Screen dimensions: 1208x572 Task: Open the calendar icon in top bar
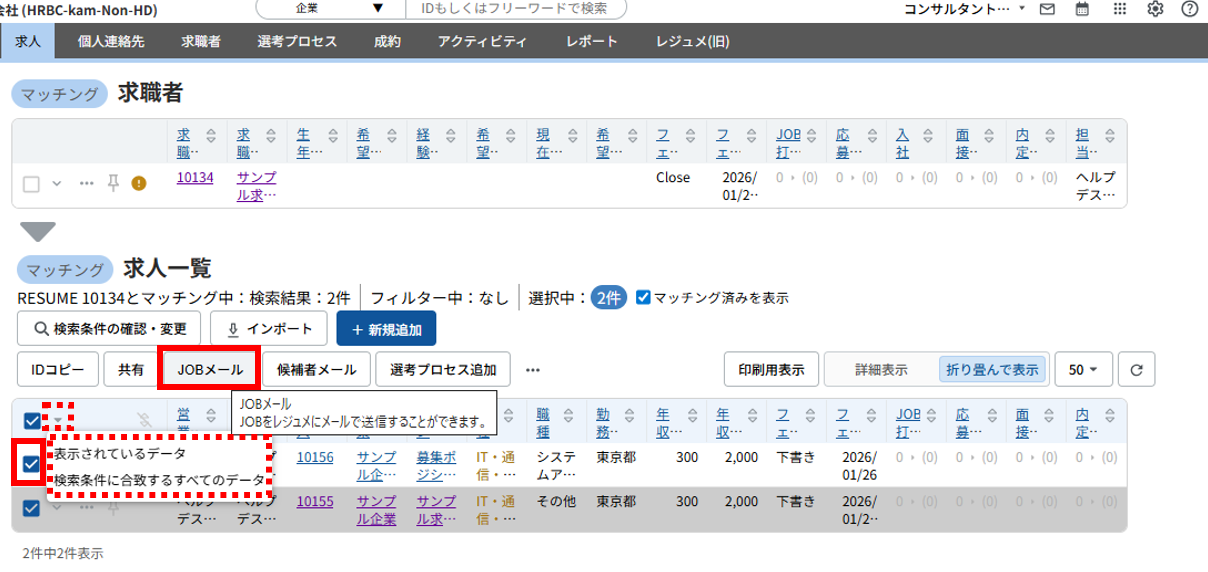1082,9
